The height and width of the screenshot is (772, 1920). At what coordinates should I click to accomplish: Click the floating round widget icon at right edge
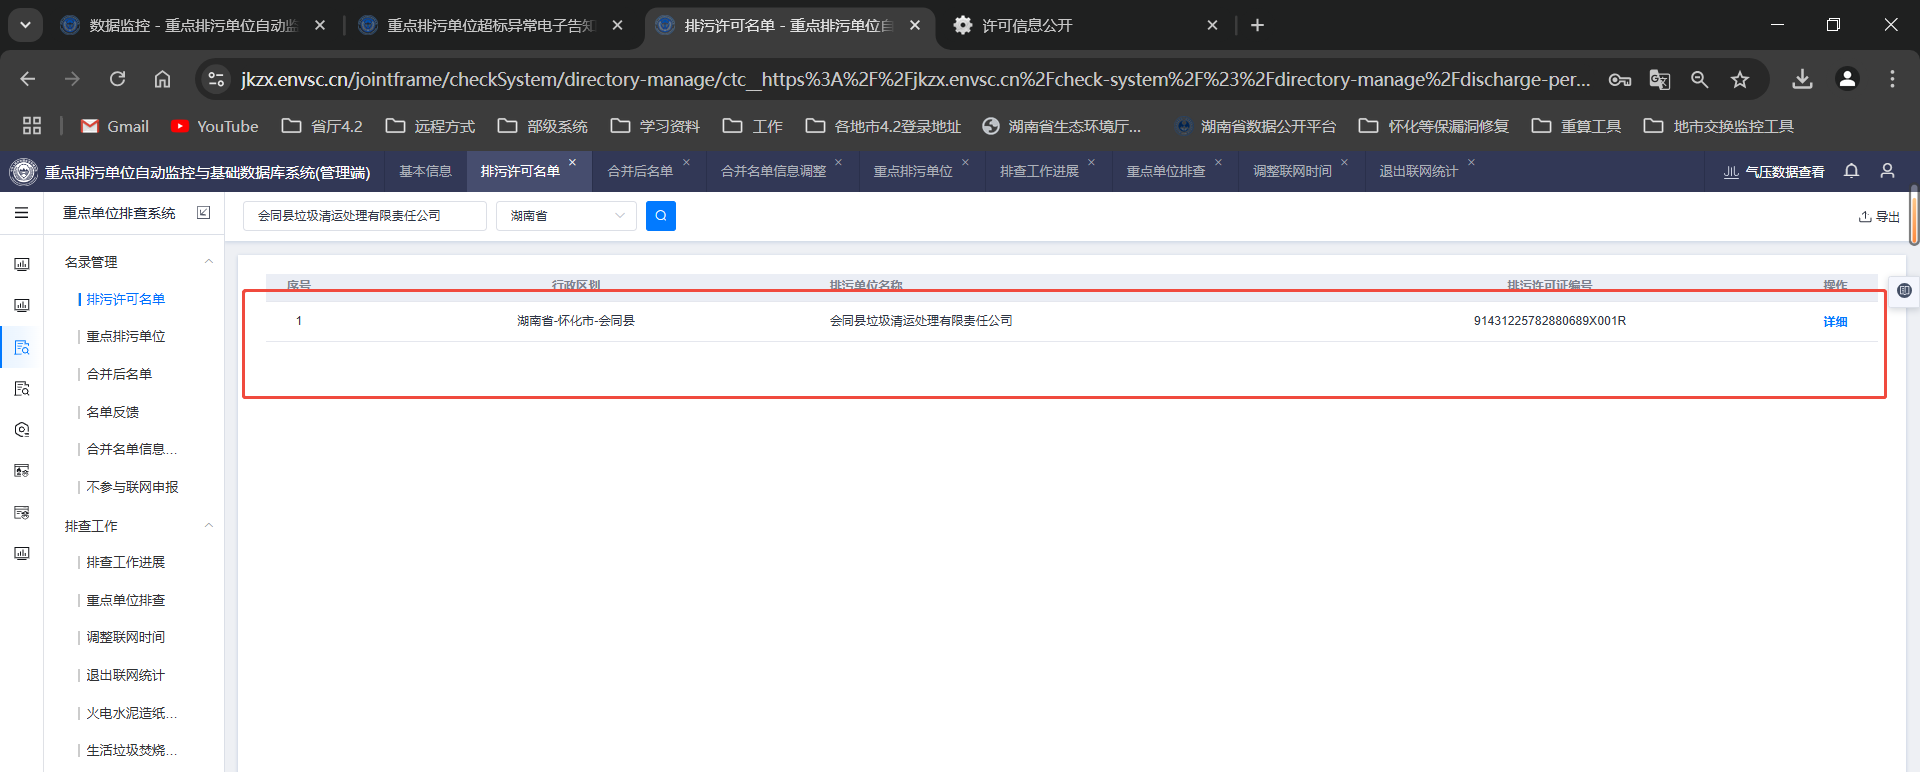click(1904, 290)
